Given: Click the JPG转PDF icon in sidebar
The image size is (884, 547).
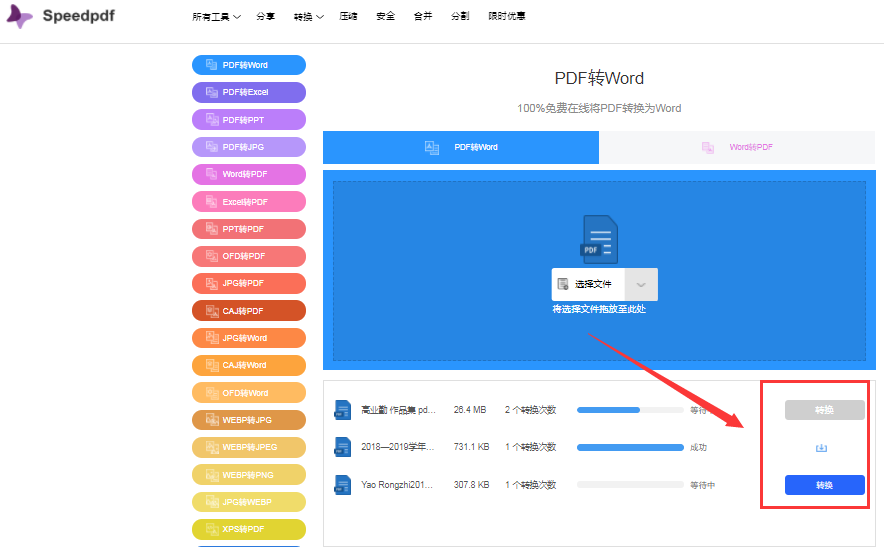Looking at the screenshot, I should click(211, 283).
